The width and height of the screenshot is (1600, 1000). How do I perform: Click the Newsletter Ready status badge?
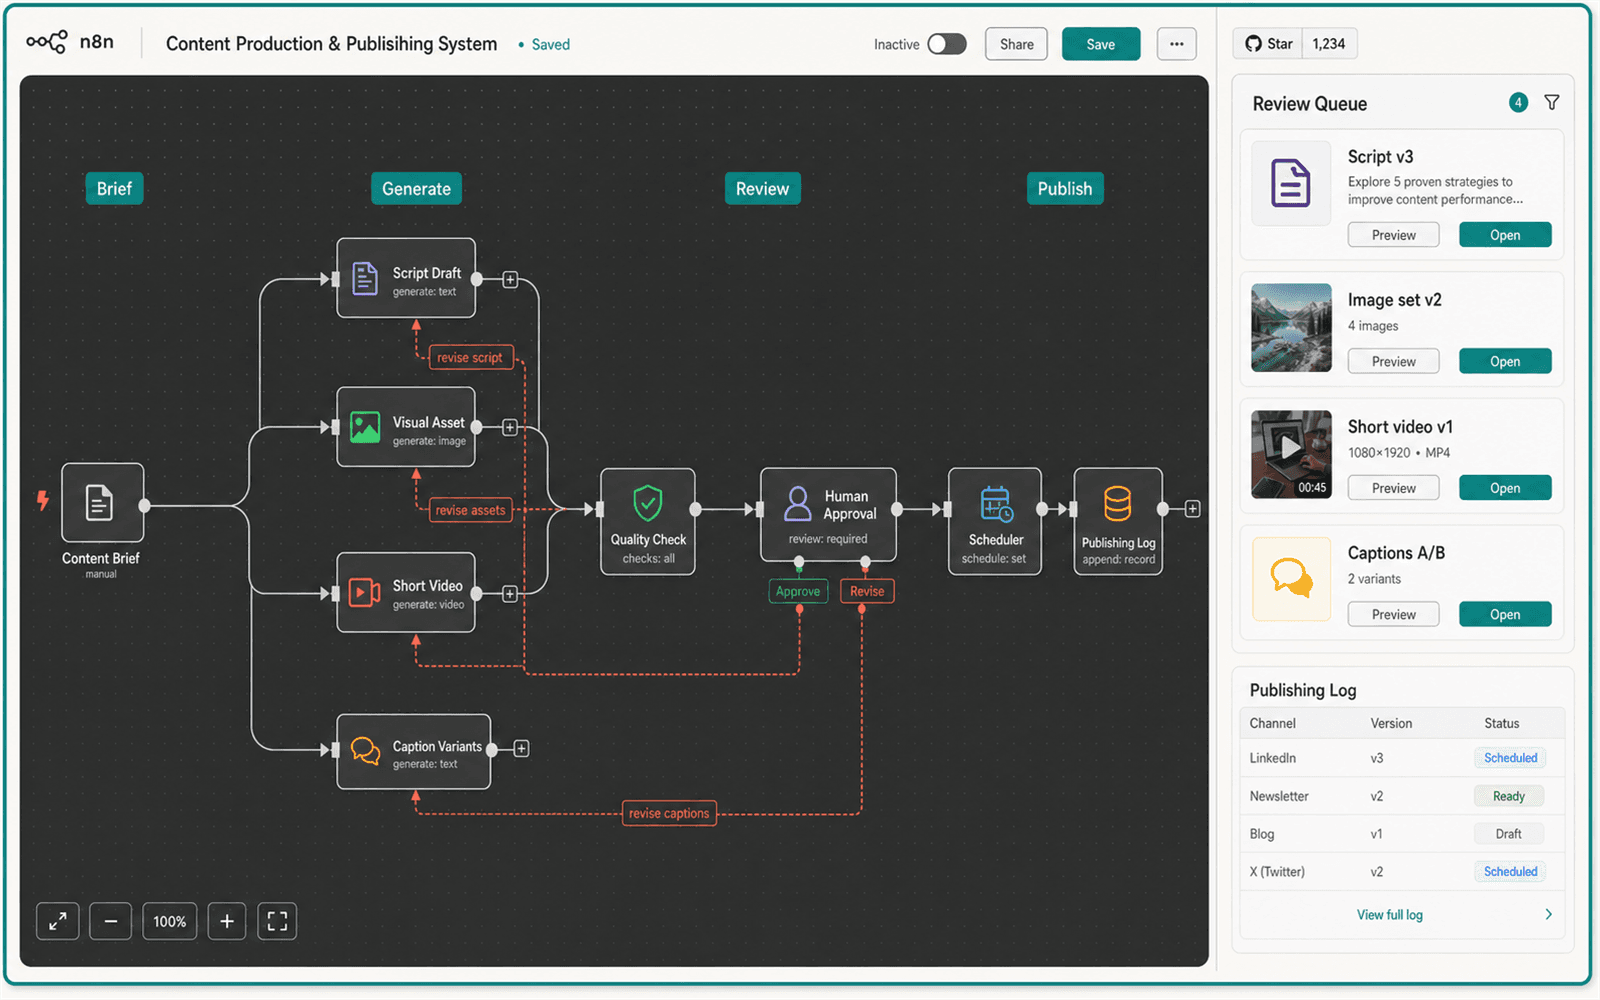(1509, 796)
